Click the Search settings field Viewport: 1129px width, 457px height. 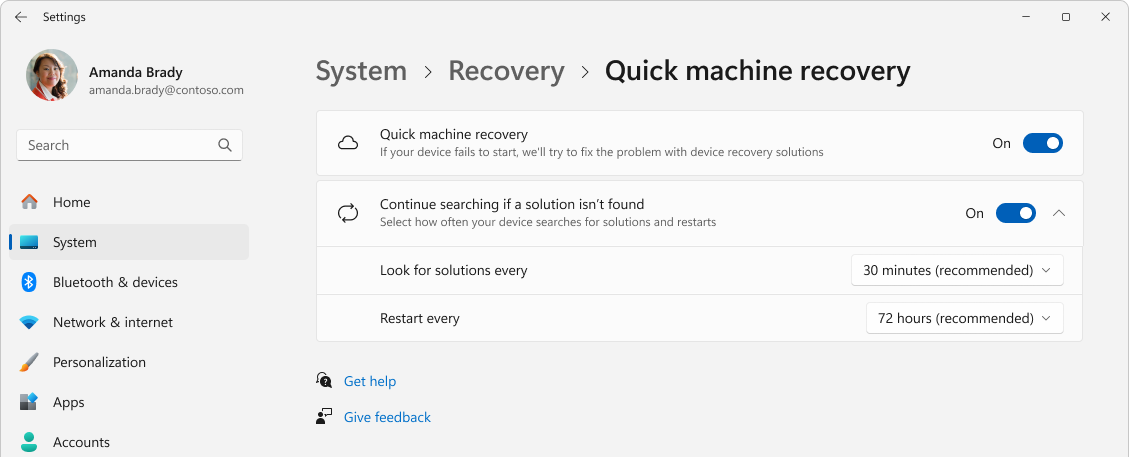[x=130, y=145]
